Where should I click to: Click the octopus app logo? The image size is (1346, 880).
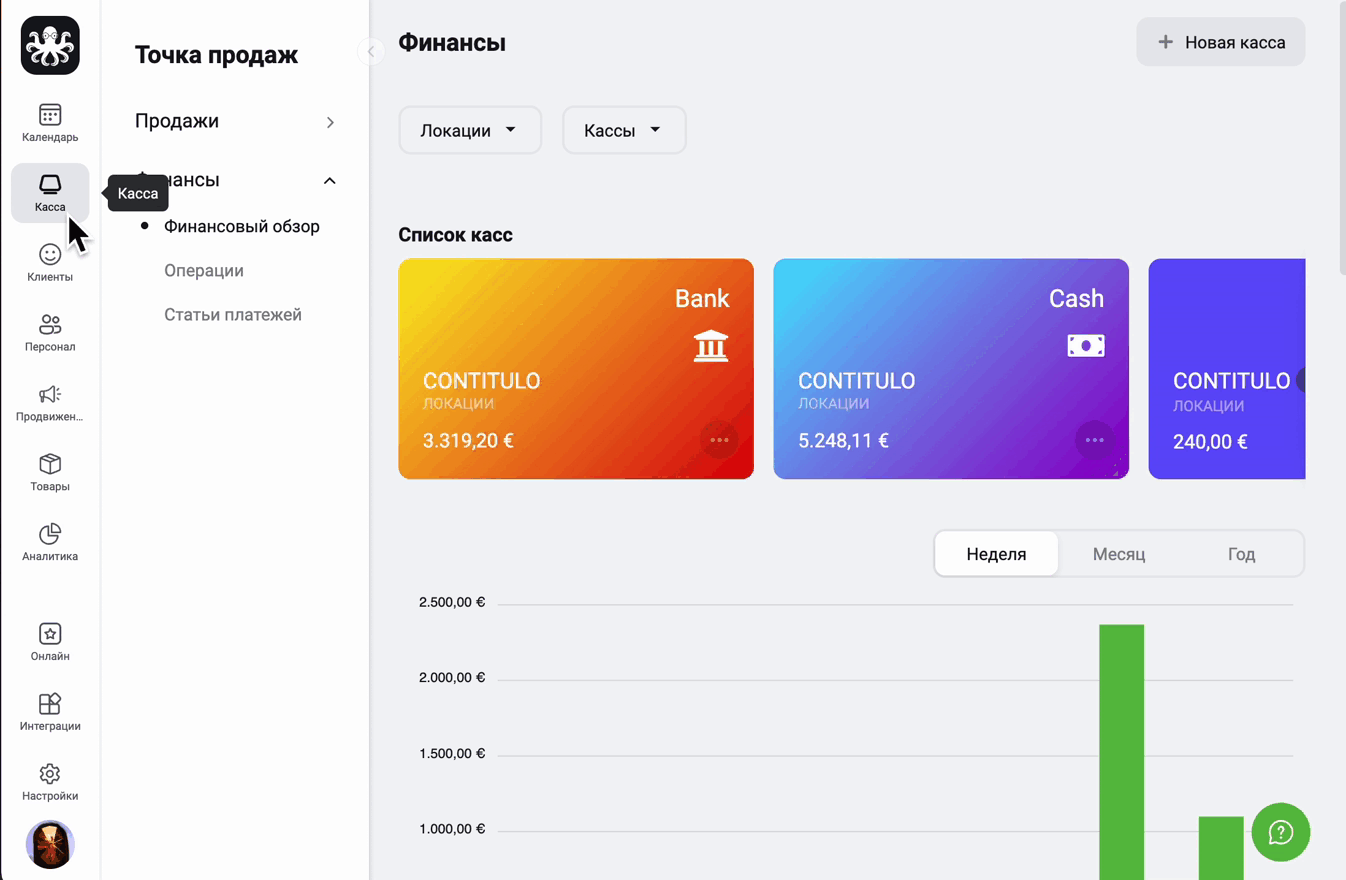(x=50, y=45)
